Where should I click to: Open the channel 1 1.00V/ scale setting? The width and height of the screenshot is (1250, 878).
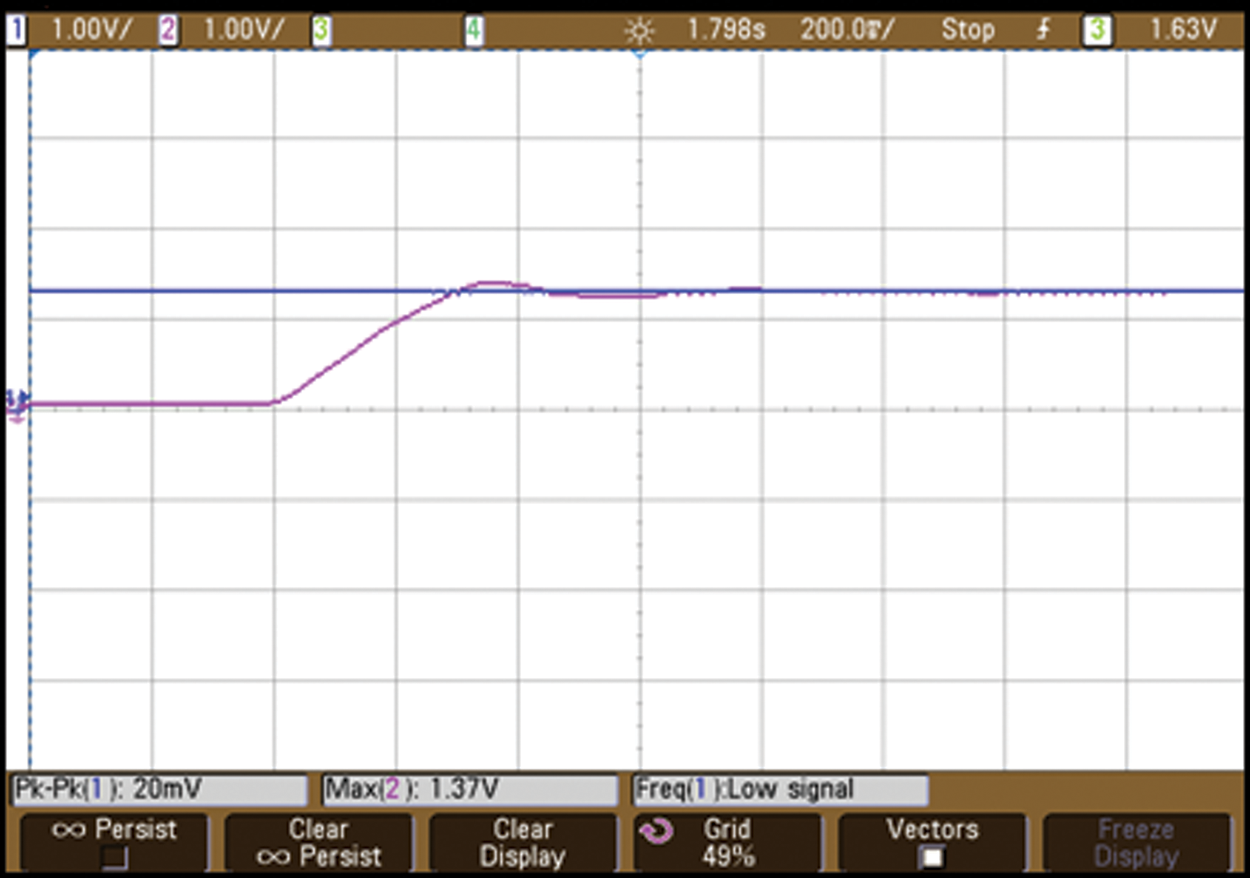point(90,30)
